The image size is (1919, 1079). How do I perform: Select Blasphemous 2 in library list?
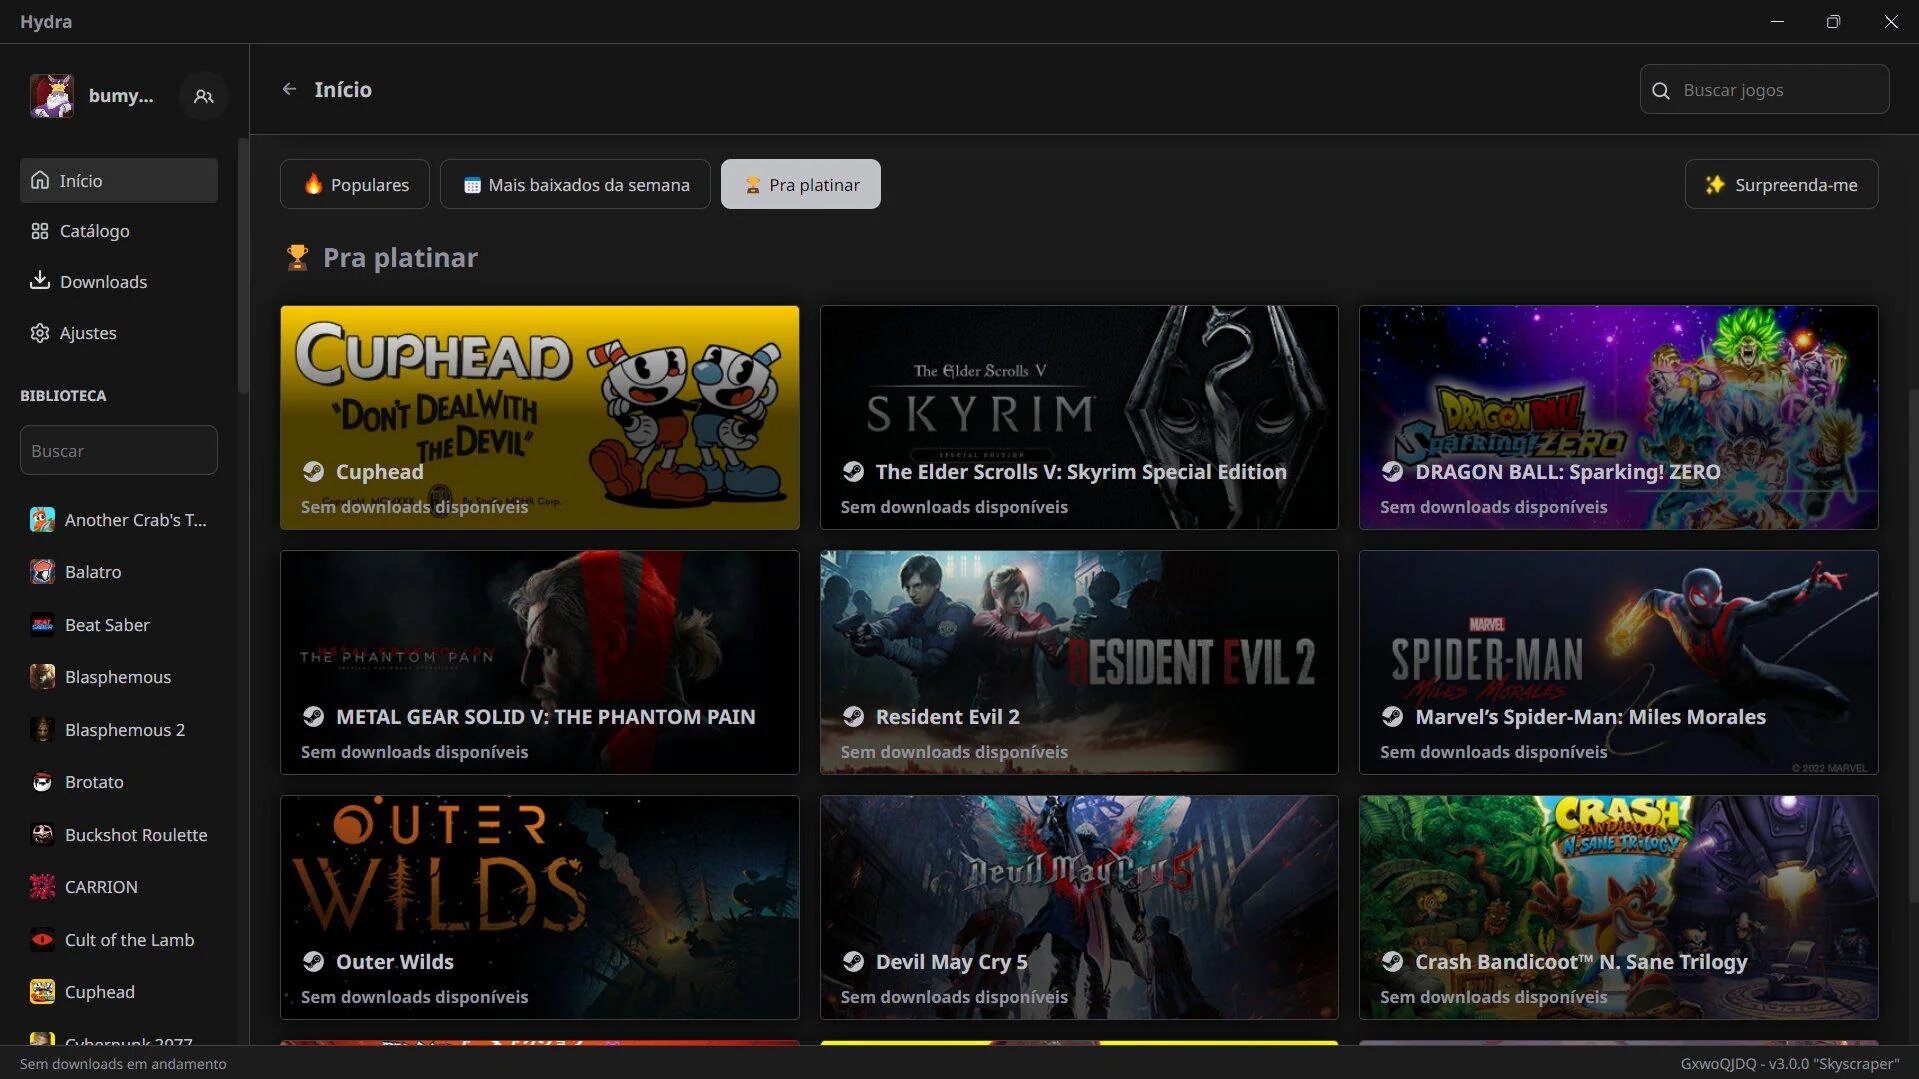pyautogui.click(x=119, y=730)
